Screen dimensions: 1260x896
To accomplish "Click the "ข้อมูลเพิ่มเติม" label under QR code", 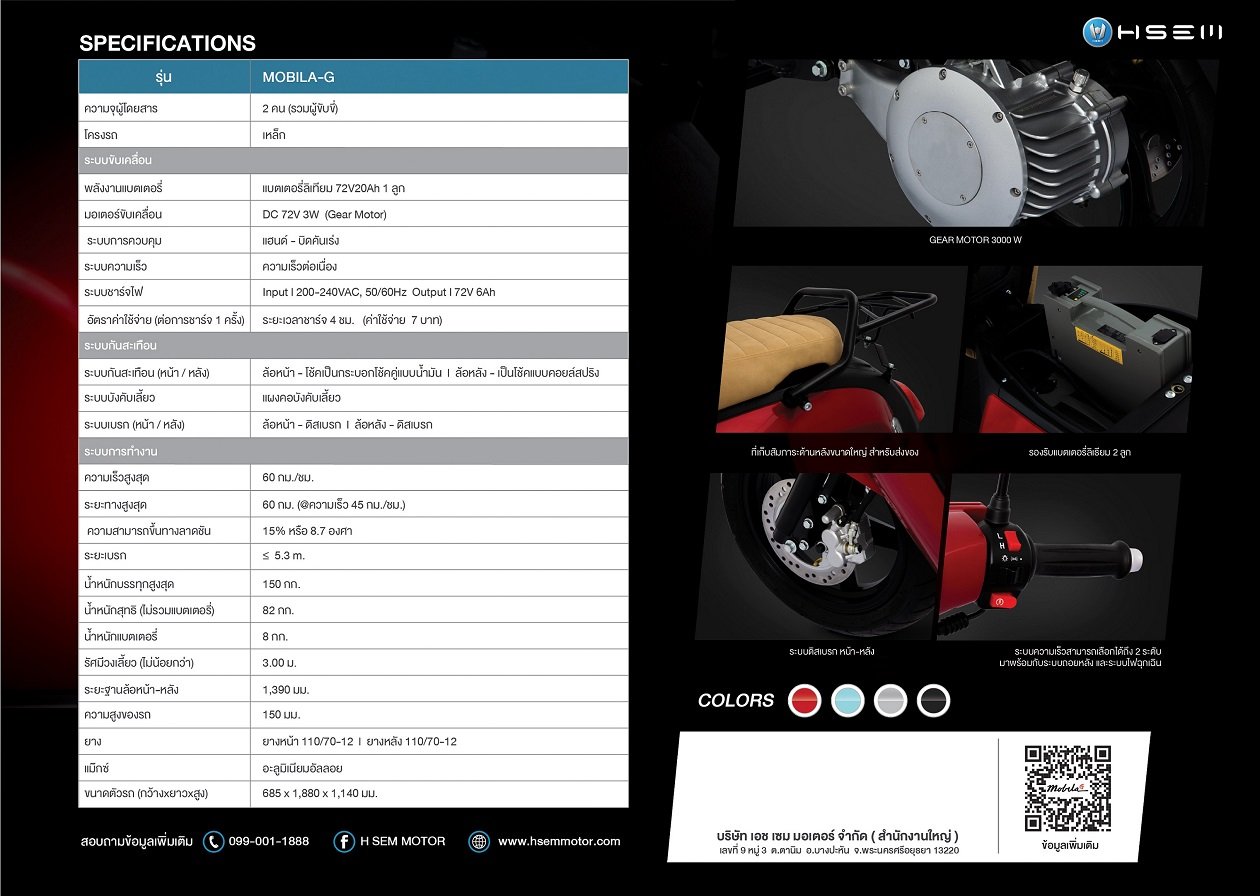I will tap(1068, 846).
